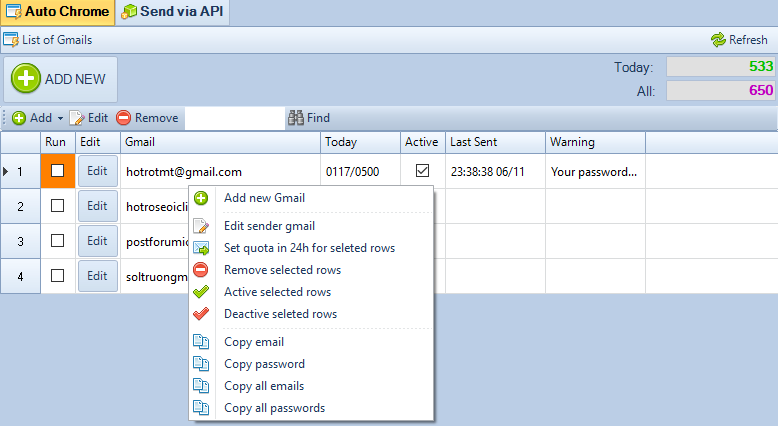Click the binoculars Find icon
Viewport: 778px width, 426px height.
pos(296,118)
